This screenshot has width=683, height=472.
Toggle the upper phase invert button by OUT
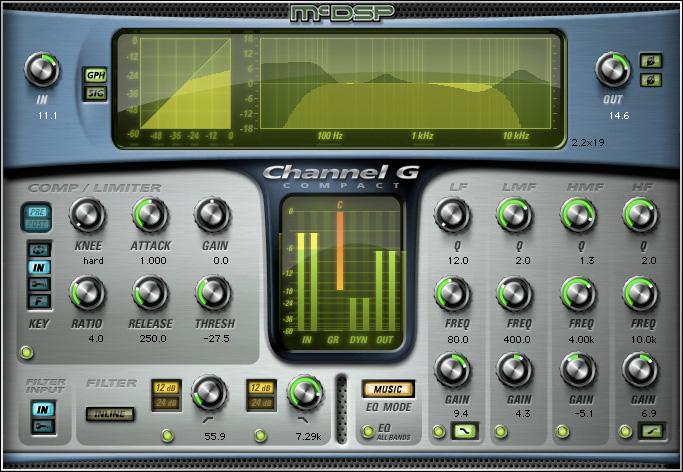coord(651,61)
